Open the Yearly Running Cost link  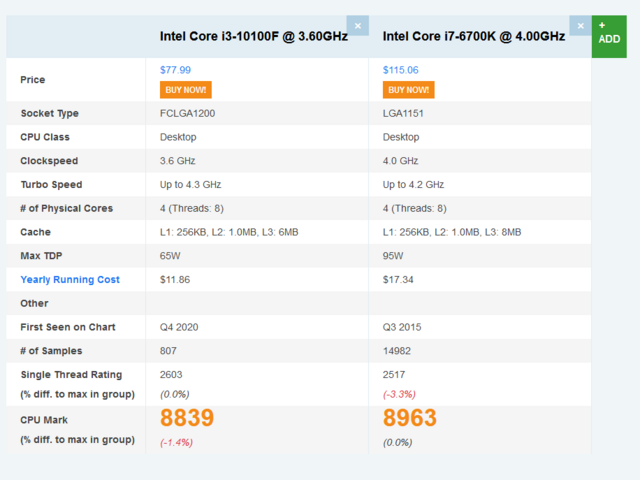tap(70, 280)
